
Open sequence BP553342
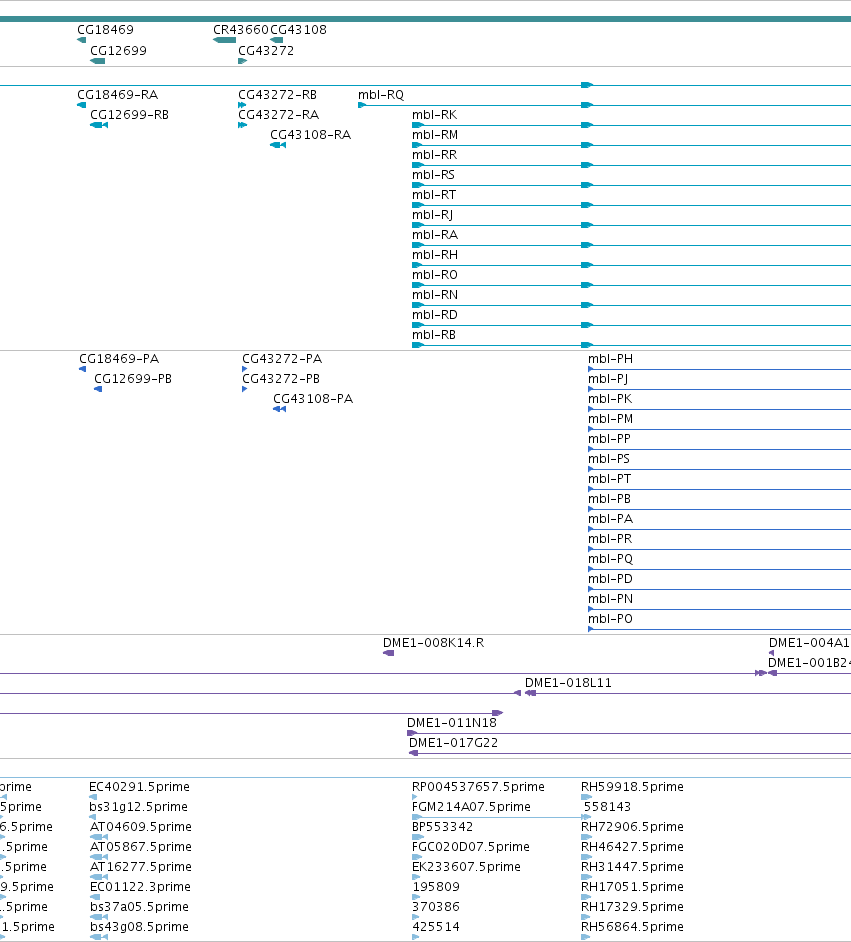[x=443, y=827]
